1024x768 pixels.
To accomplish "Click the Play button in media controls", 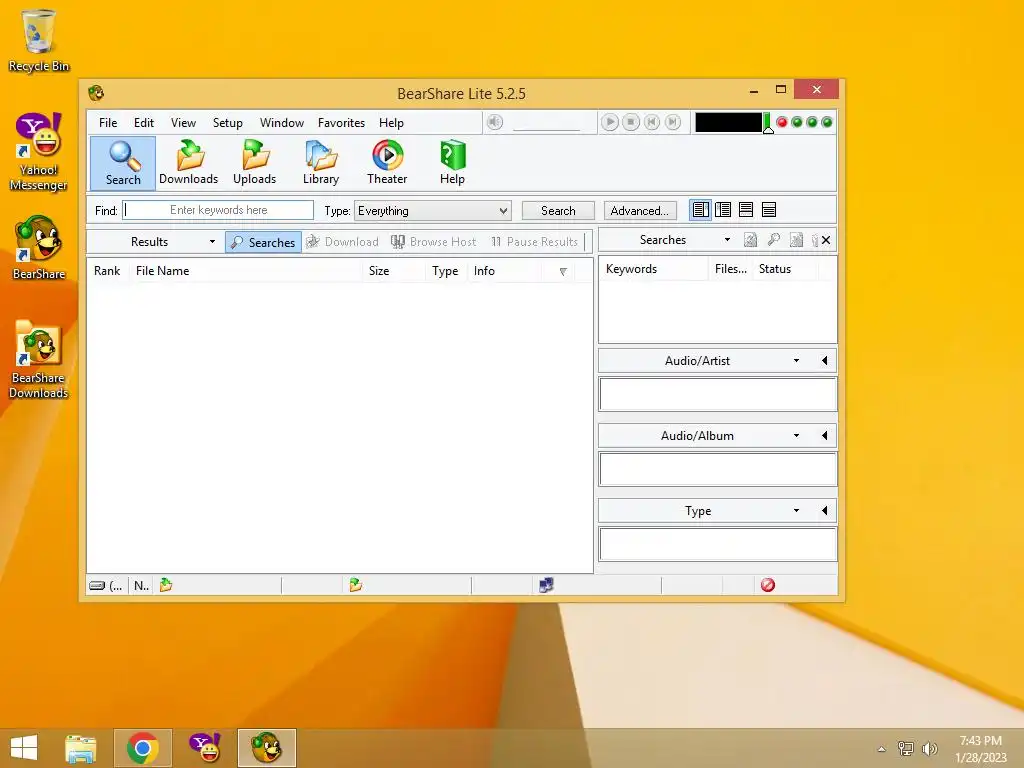I will [x=609, y=122].
